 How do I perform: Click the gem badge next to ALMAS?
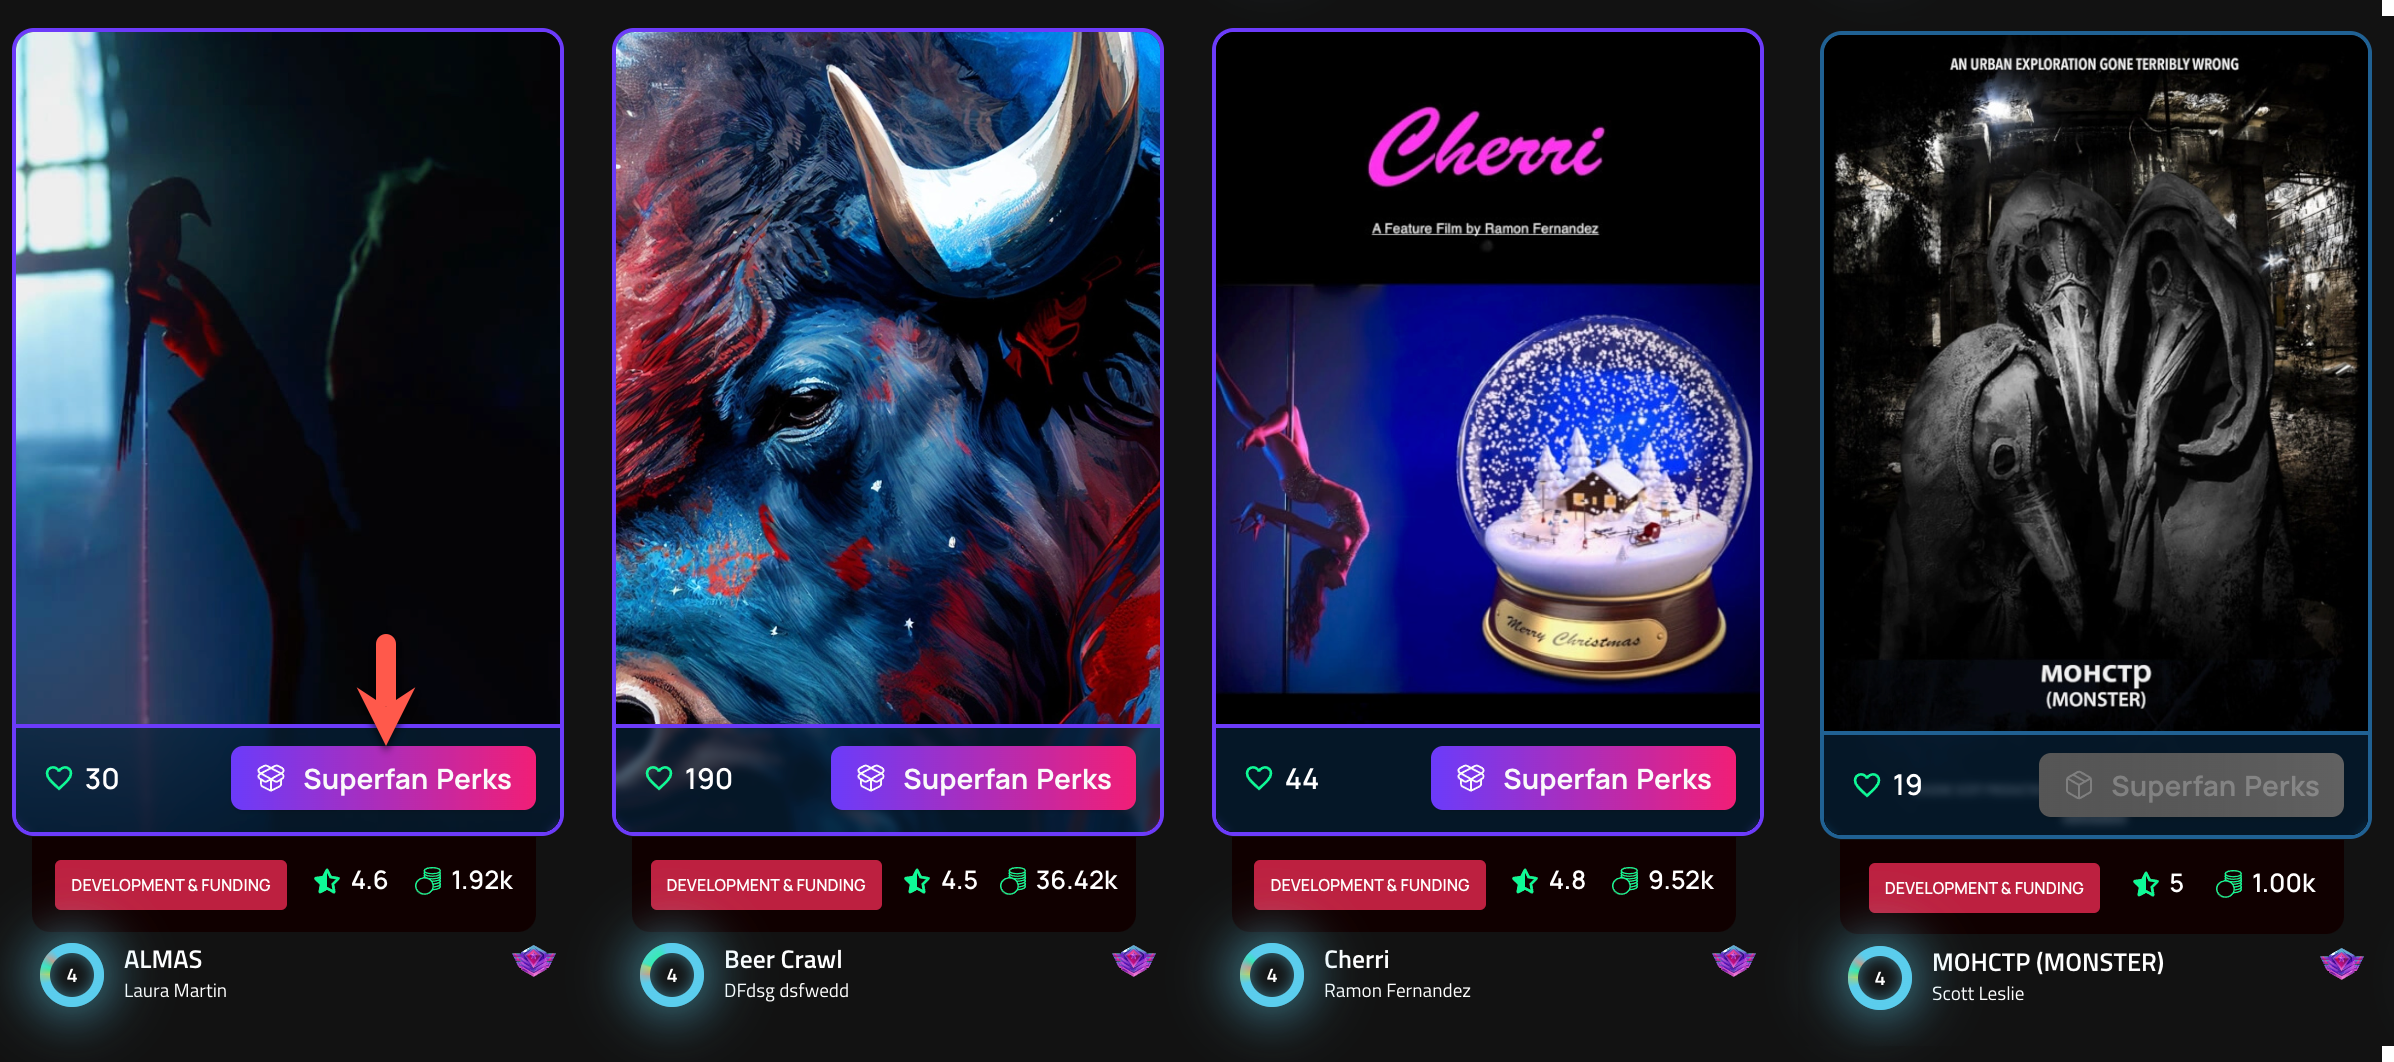[x=534, y=961]
